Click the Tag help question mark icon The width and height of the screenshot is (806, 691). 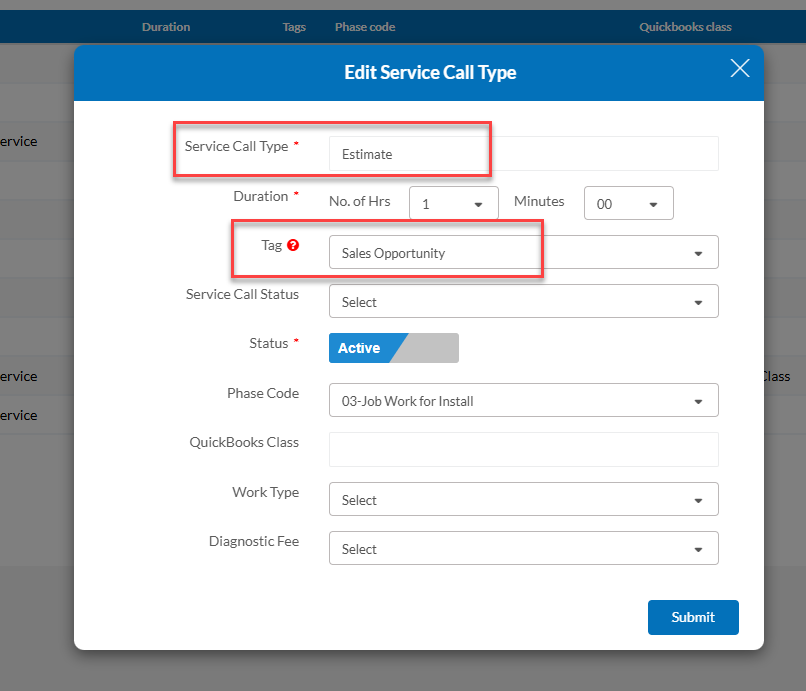[x=293, y=245]
